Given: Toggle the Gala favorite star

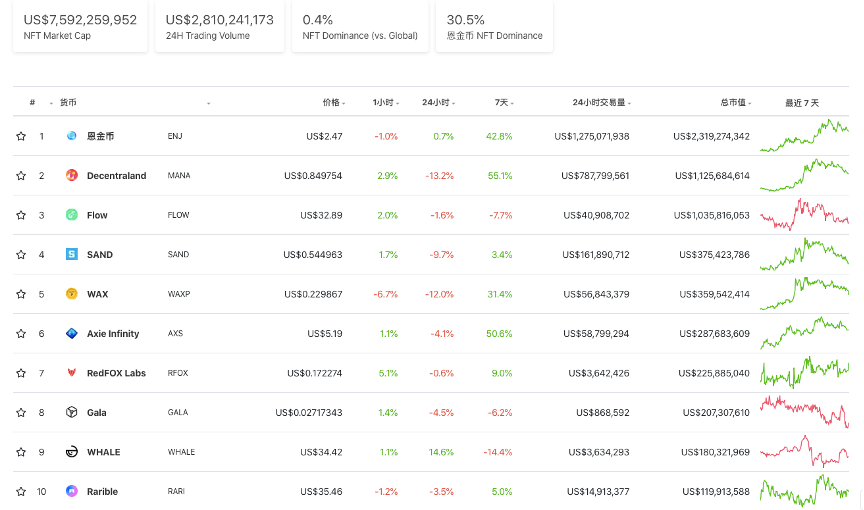Looking at the screenshot, I should (21, 413).
